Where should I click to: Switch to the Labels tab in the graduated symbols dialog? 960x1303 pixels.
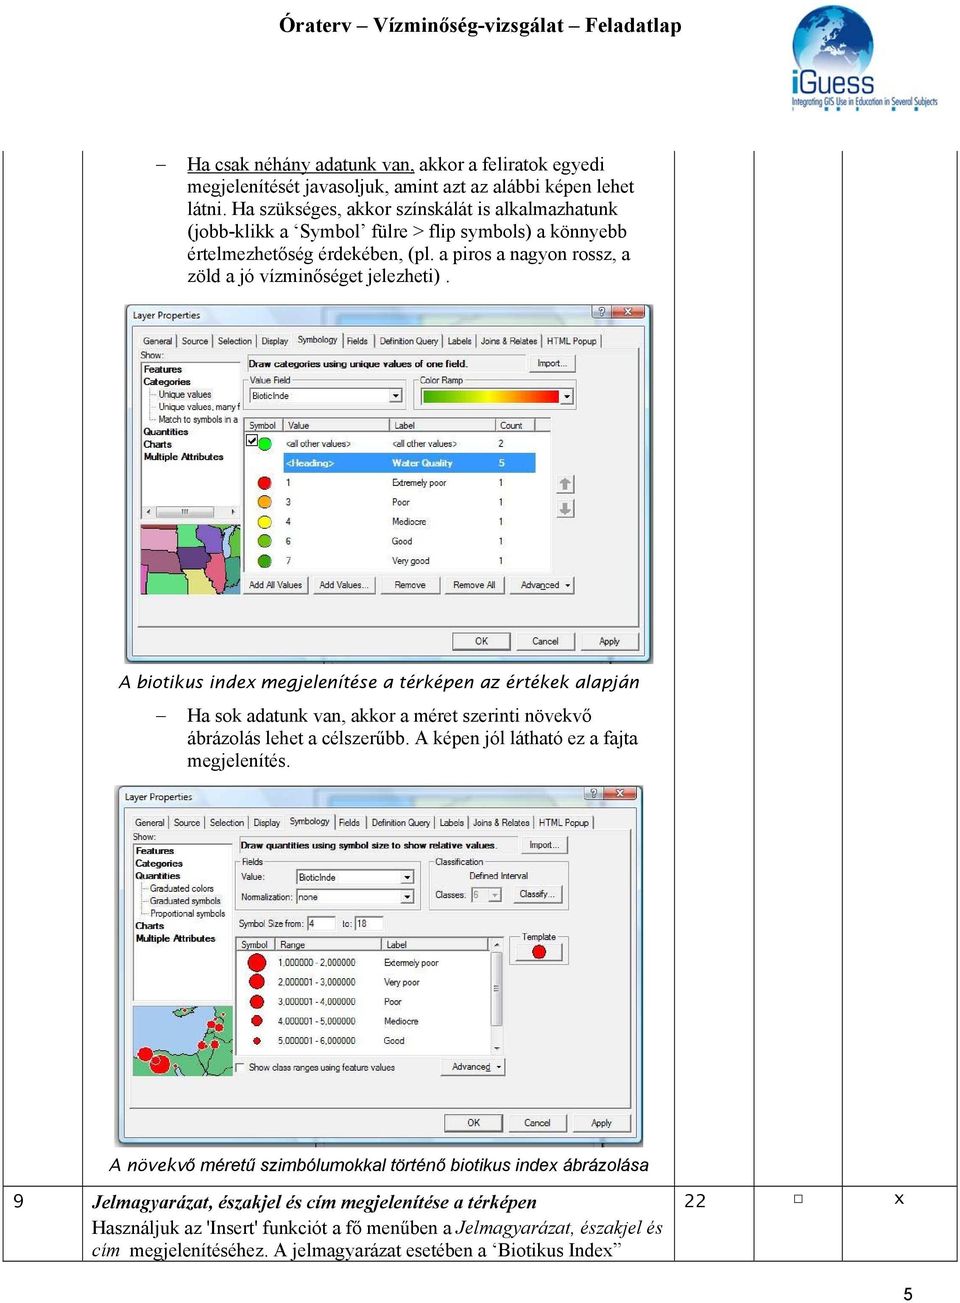pyautogui.click(x=452, y=823)
